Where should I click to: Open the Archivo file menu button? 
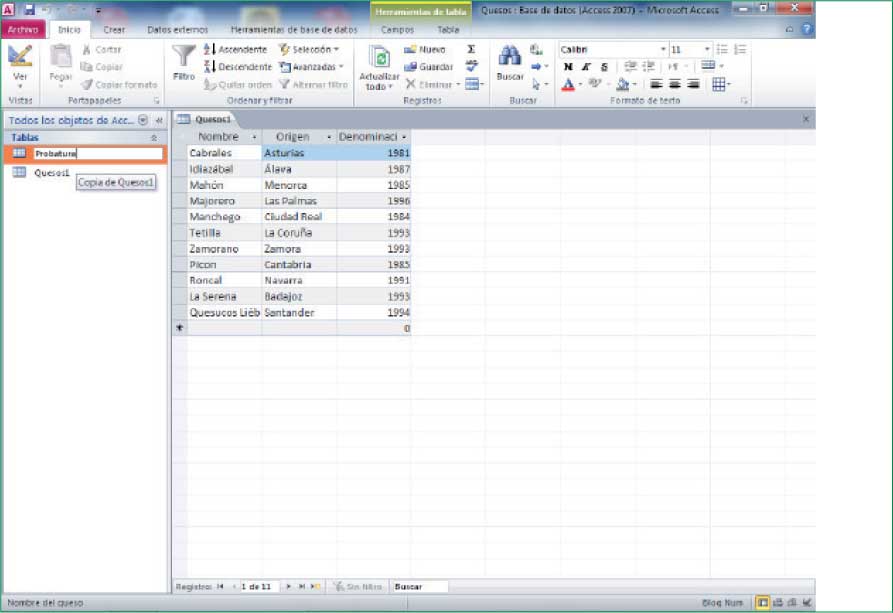pos(23,30)
